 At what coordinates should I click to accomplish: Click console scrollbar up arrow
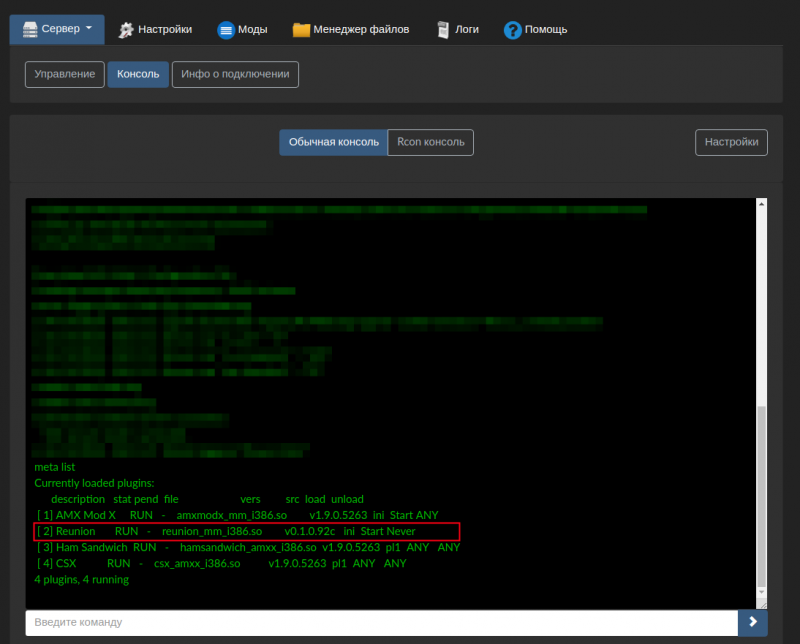pyautogui.click(x=761, y=204)
